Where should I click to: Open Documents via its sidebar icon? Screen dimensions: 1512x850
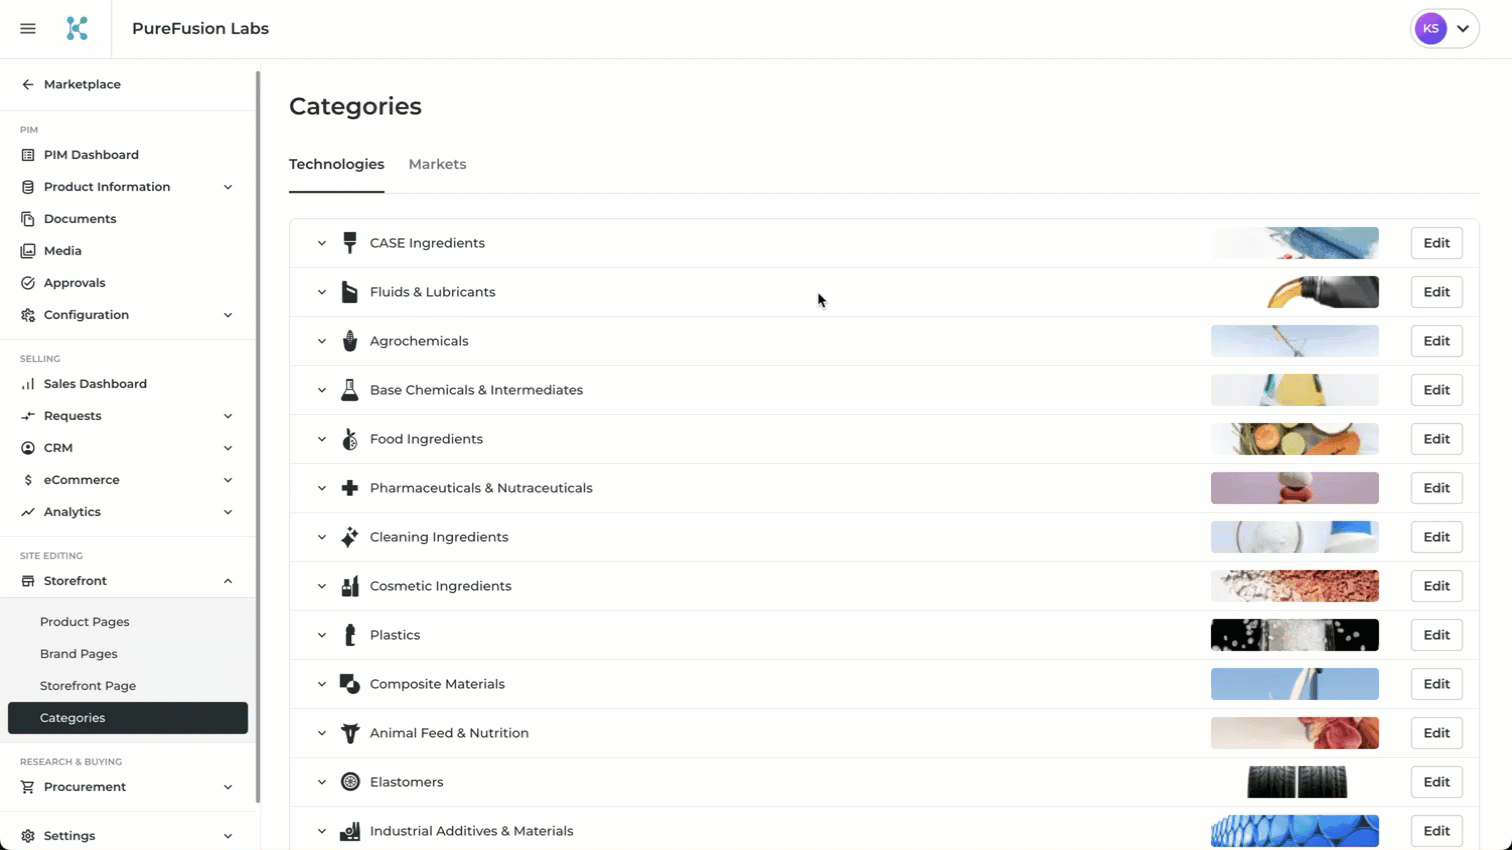click(28, 219)
